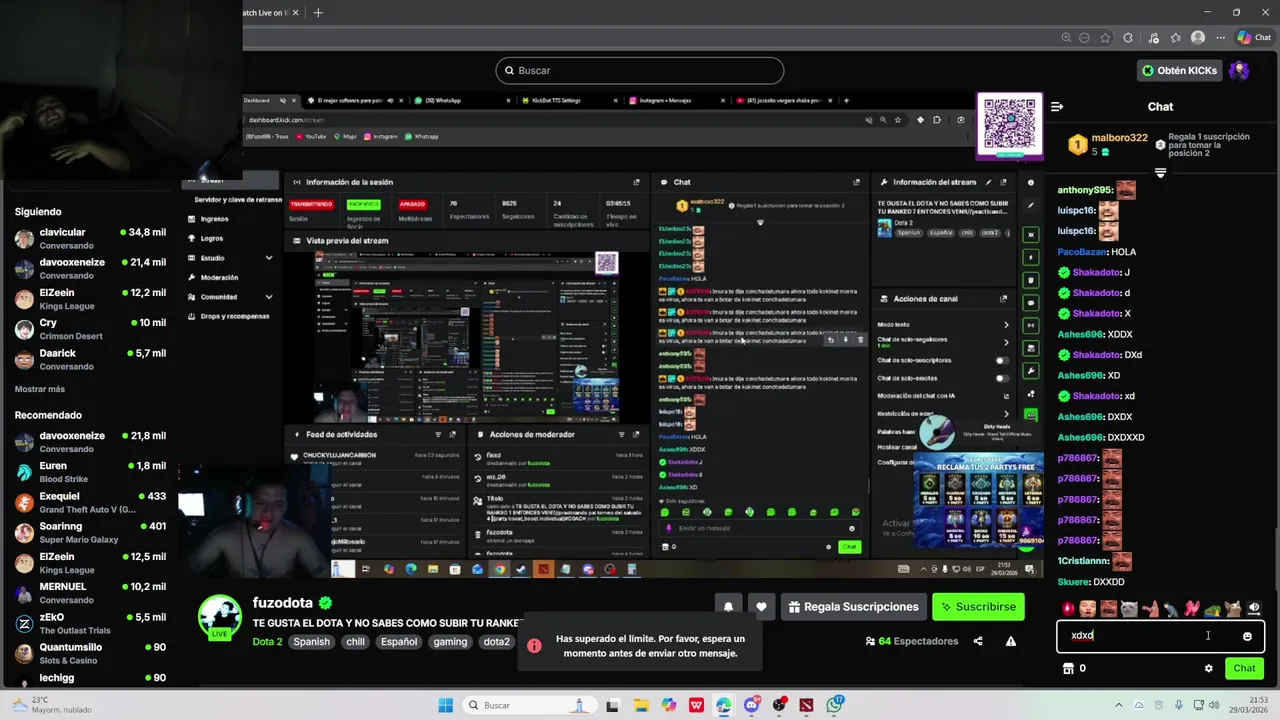Open the Dota 2 category link
Screen dimensions: 1280x720
267,642
